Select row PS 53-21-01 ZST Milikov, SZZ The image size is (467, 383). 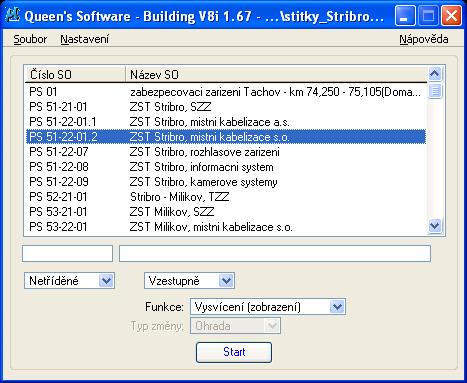(x=226, y=212)
